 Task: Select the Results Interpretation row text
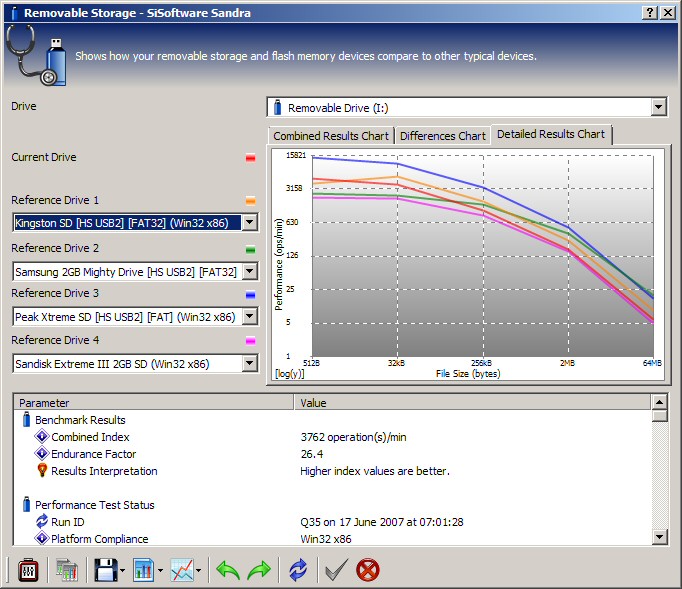coord(104,471)
